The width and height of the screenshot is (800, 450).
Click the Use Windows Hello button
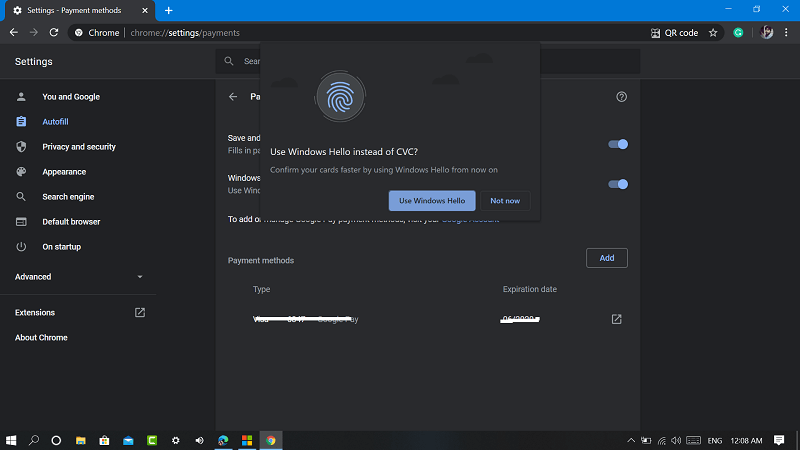pos(432,201)
